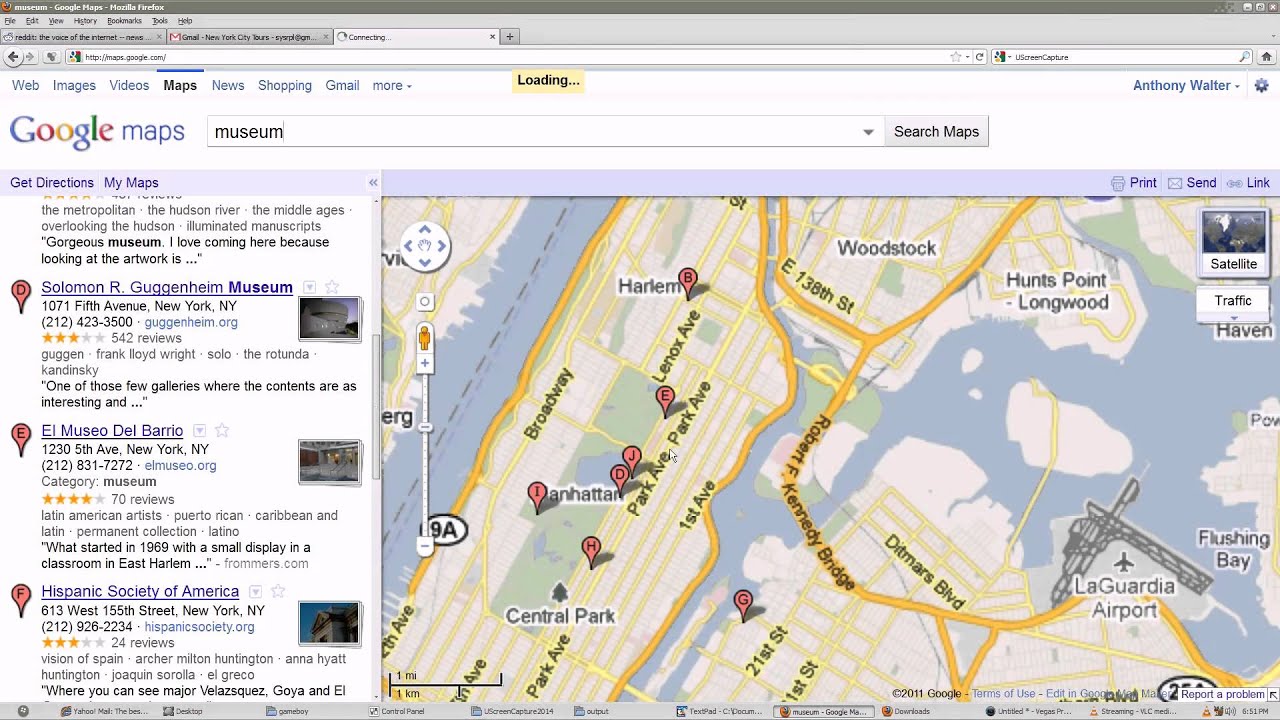The height and width of the screenshot is (720, 1280).
Task: Click the Link button in map toolbar
Action: 1248,183
